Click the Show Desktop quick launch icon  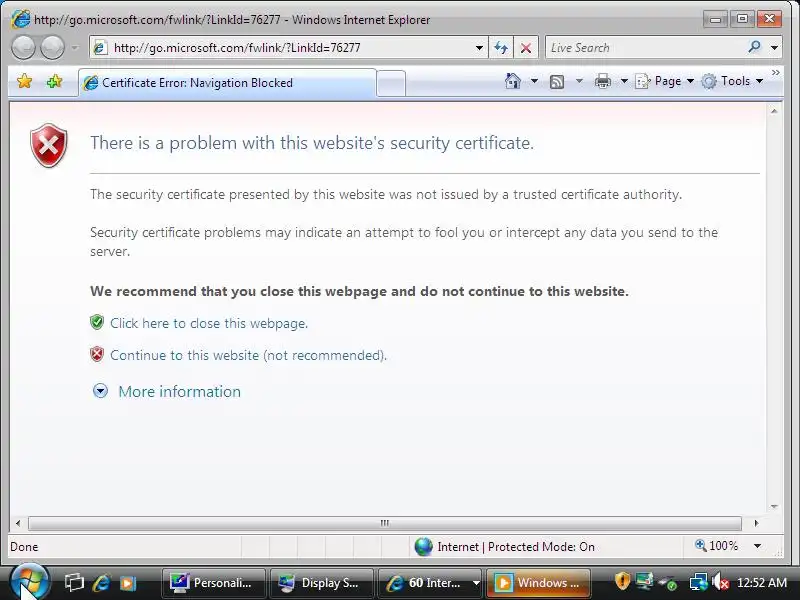point(74,582)
